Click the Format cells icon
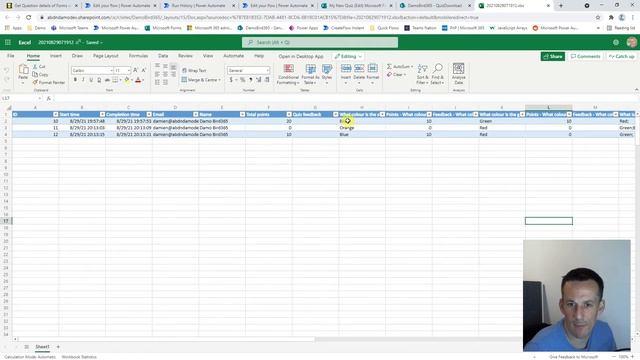Screen dimensions: 640x360 tap(373, 69)
